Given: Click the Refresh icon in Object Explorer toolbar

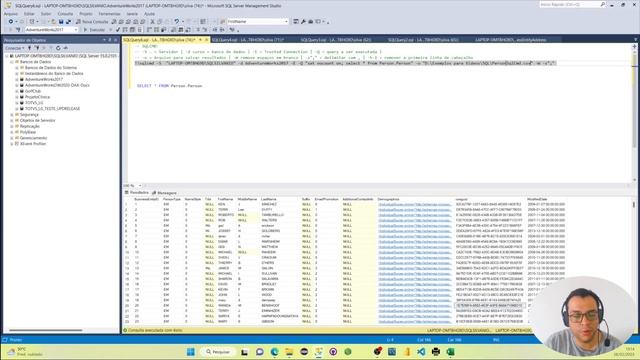Looking at the screenshot, I should (58, 48).
